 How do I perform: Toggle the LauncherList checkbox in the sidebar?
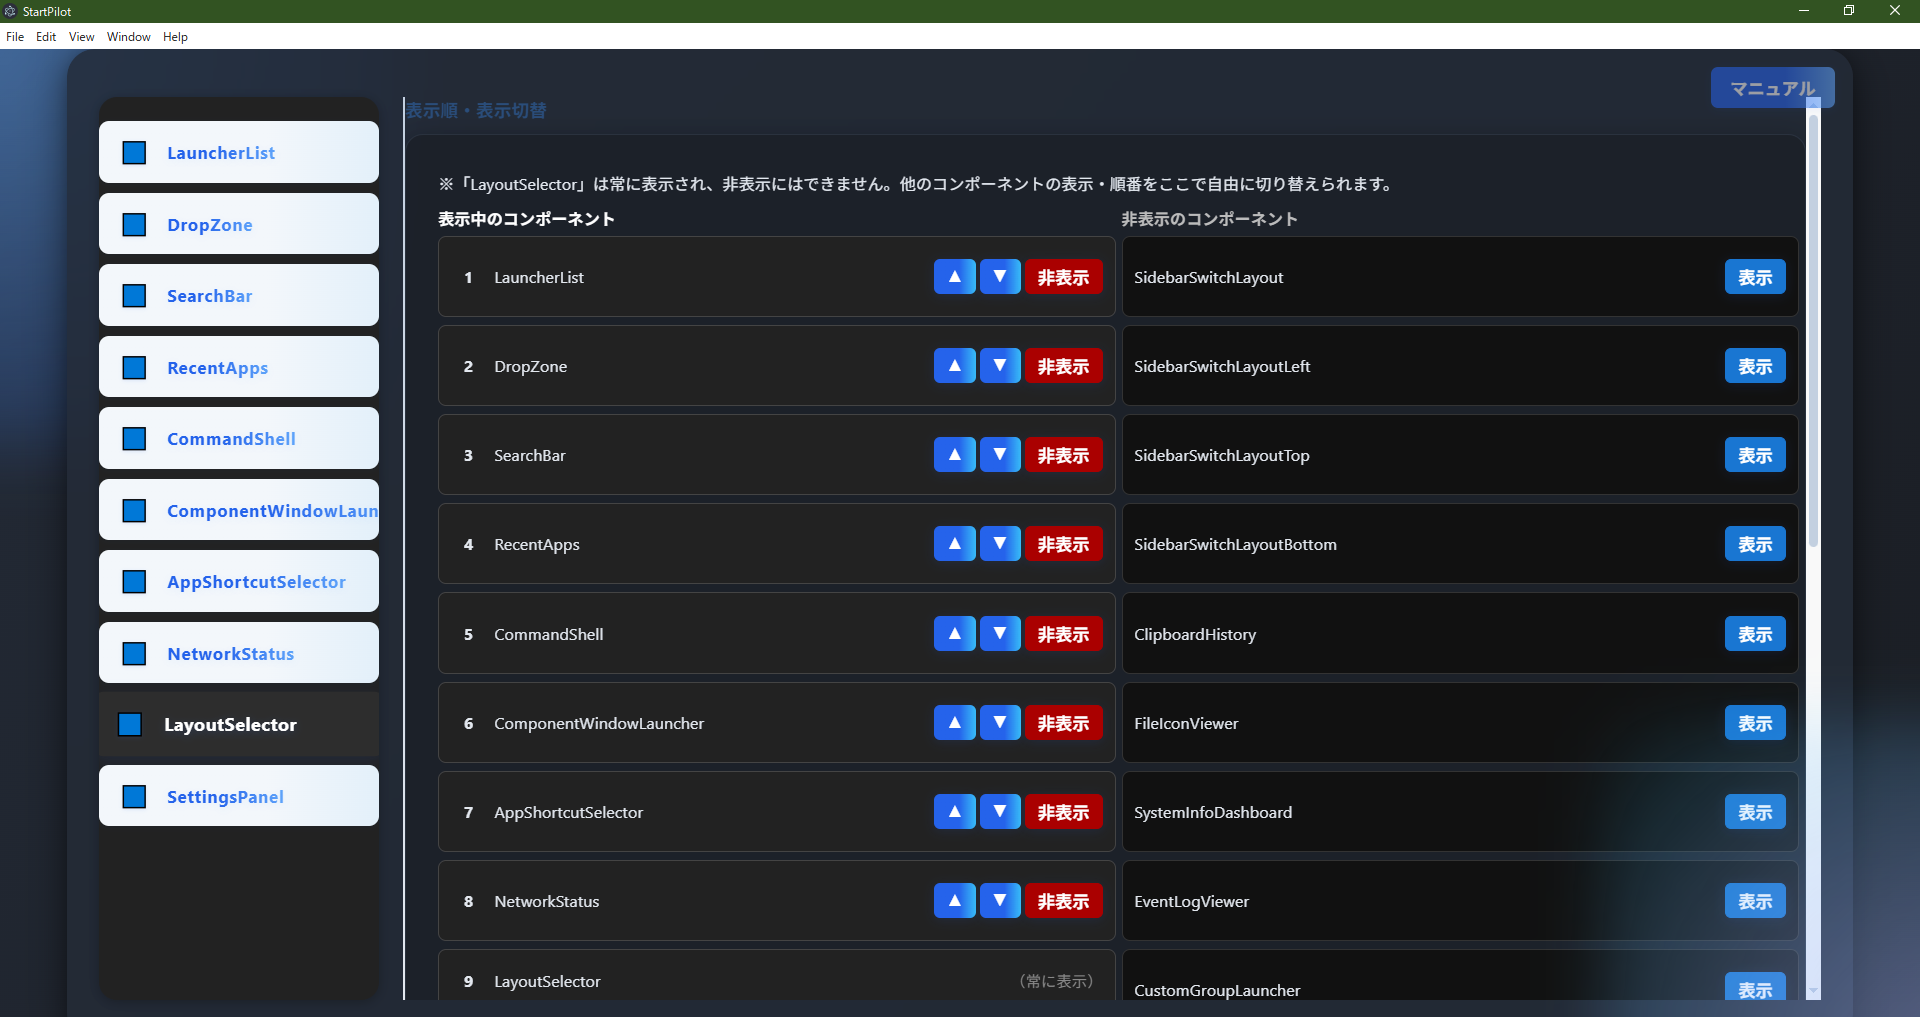[134, 152]
